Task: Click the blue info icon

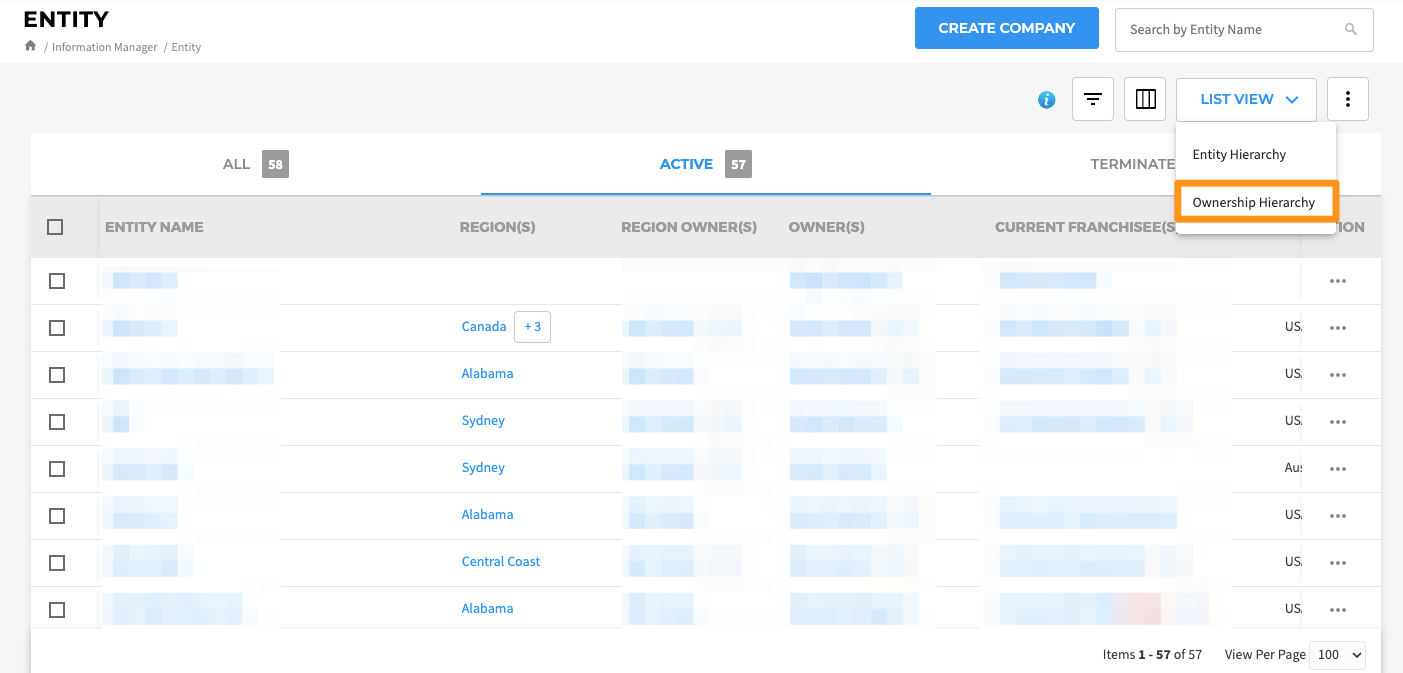Action: point(1046,100)
